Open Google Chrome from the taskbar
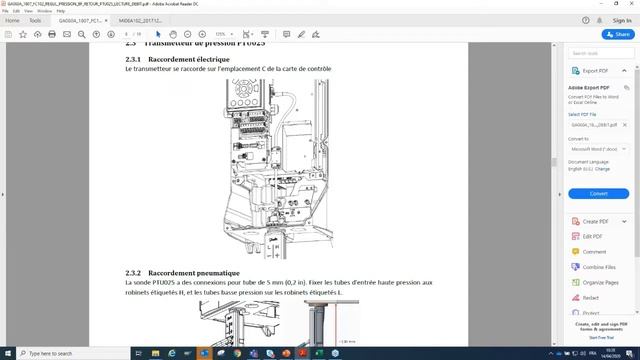Screen dimensions: 640x360 point(237,353)
